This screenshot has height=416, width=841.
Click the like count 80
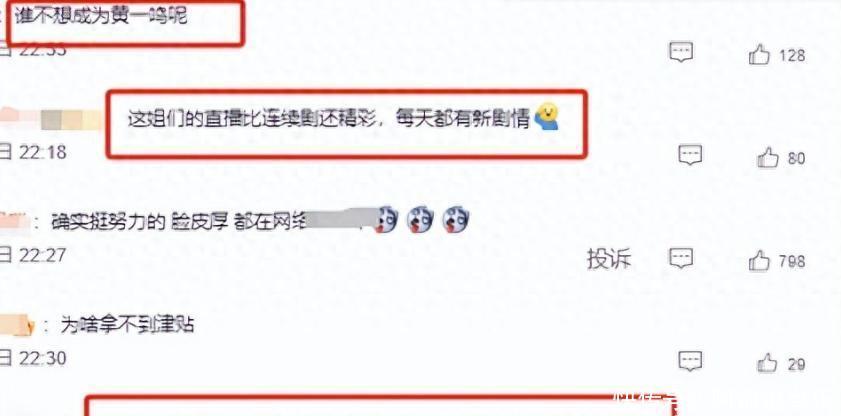tap(796, 159)
